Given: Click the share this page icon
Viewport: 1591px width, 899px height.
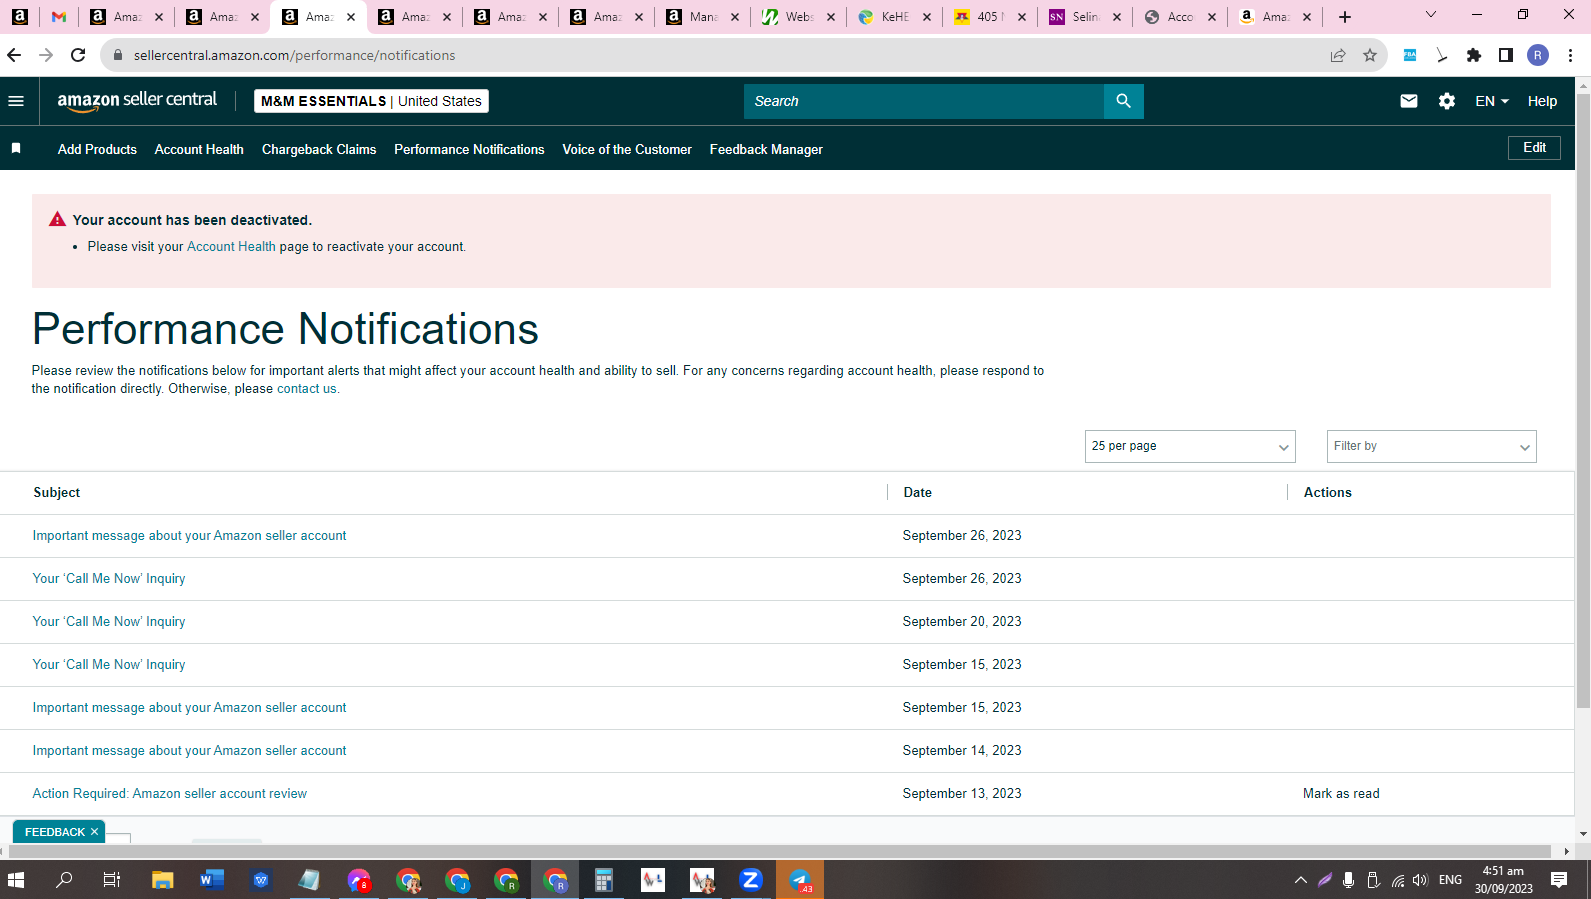Looking at the screenshot, I should (1338, 55).
